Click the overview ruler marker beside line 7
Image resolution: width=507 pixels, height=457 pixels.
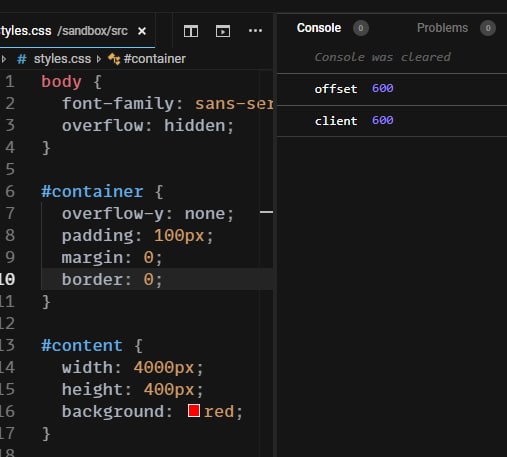pyautogui.click(x=266, y=212)
